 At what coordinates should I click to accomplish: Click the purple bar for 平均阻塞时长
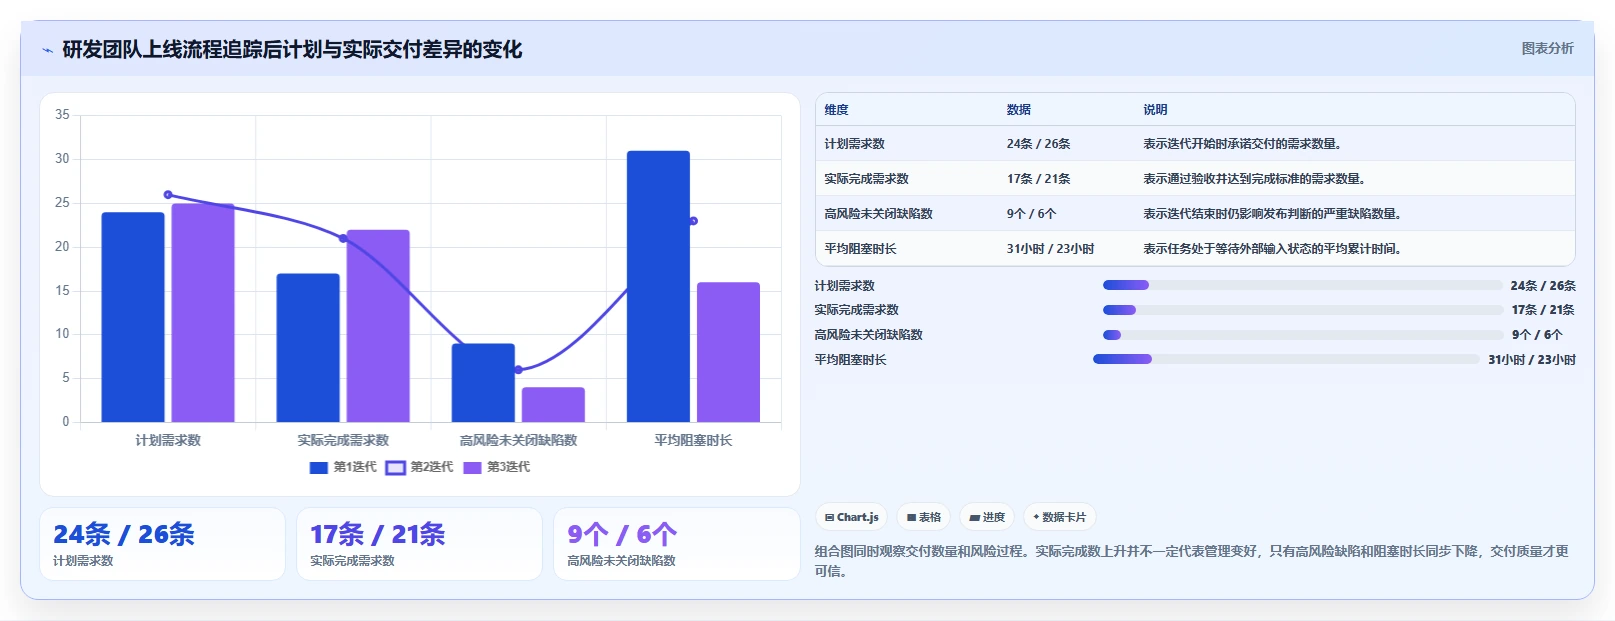pos(728,352)
